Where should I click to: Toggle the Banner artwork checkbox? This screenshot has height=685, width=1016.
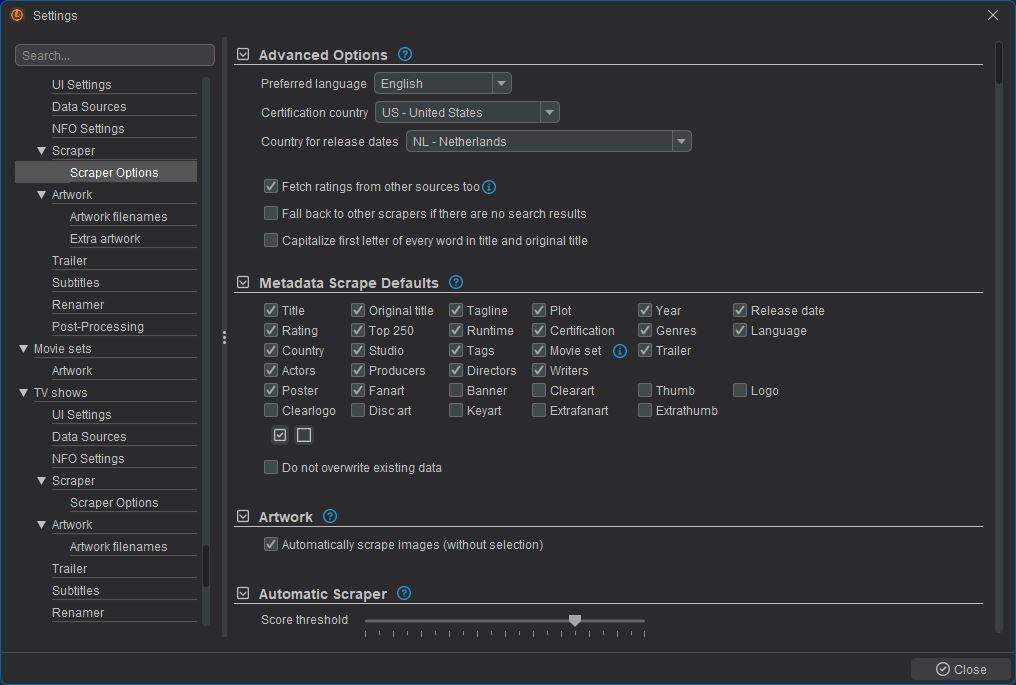point(456,391)
